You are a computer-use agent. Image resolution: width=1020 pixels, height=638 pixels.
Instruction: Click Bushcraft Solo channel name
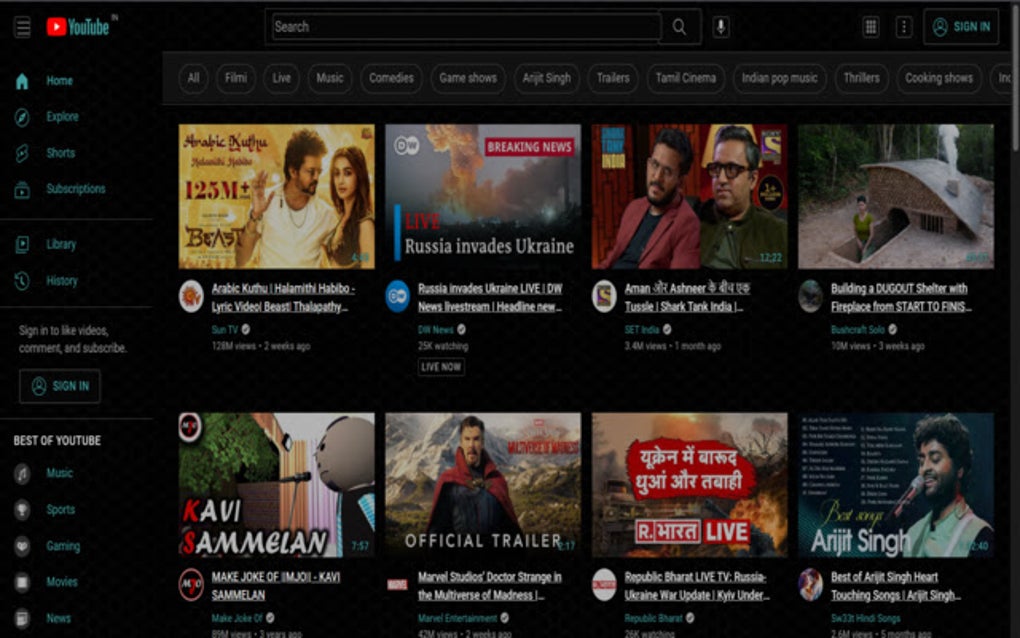click(x=858, y=330)
